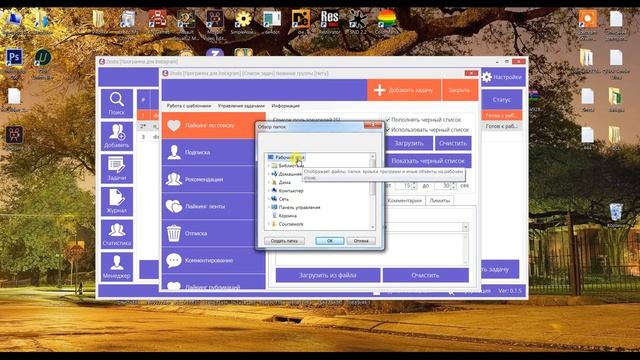
Task: Click the Статус column header in main window
Action: coord(502,100)
